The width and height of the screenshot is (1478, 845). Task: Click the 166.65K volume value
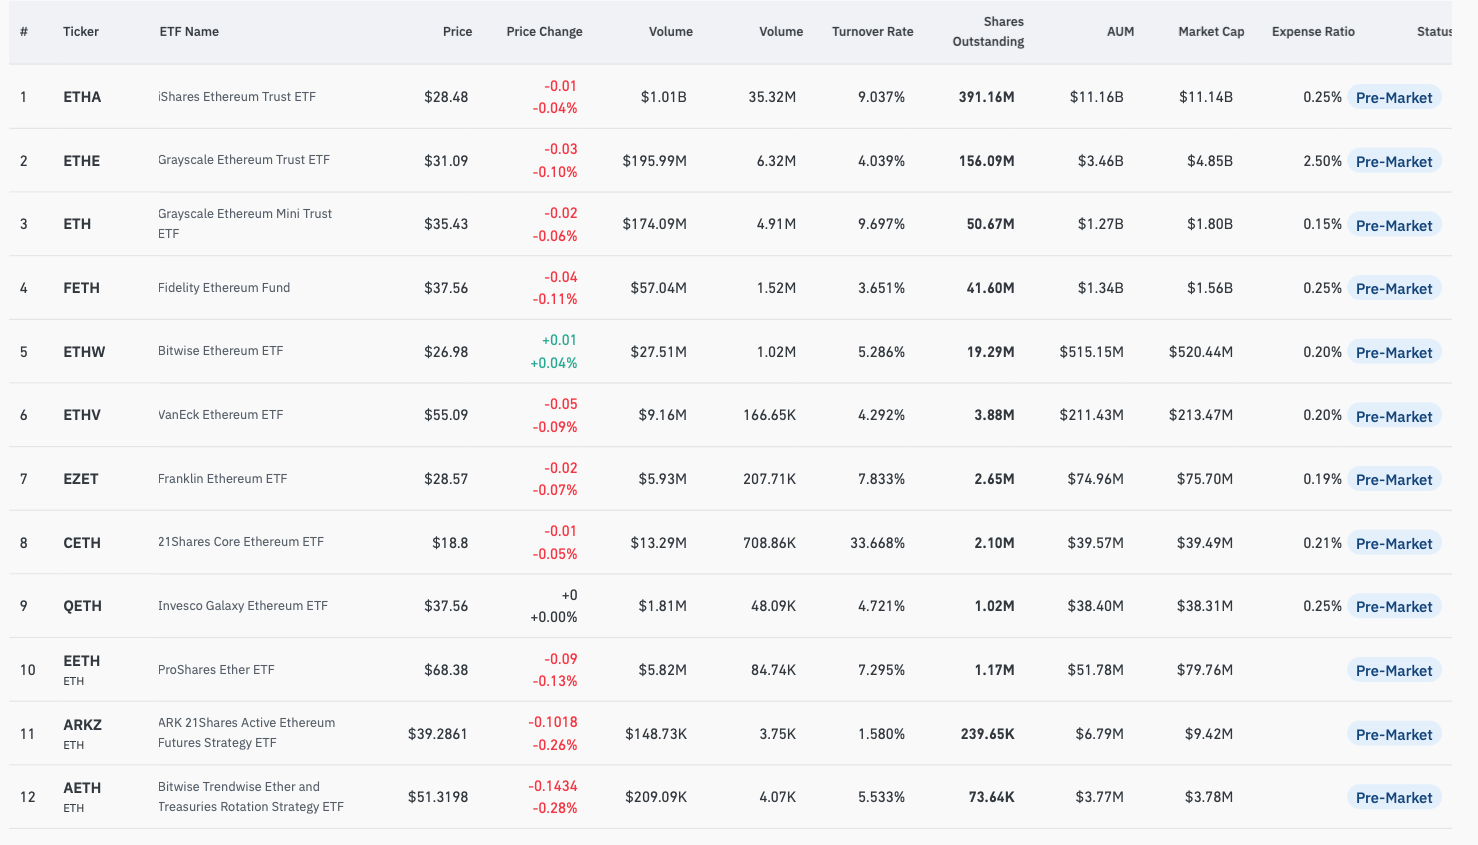click(770, 415)
